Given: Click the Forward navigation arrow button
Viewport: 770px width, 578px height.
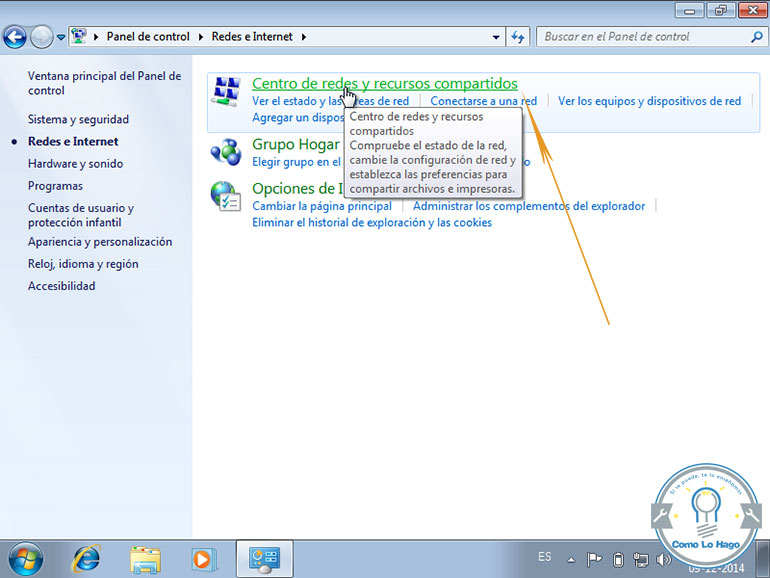Looking at the screenshot, I should [42, 37].
